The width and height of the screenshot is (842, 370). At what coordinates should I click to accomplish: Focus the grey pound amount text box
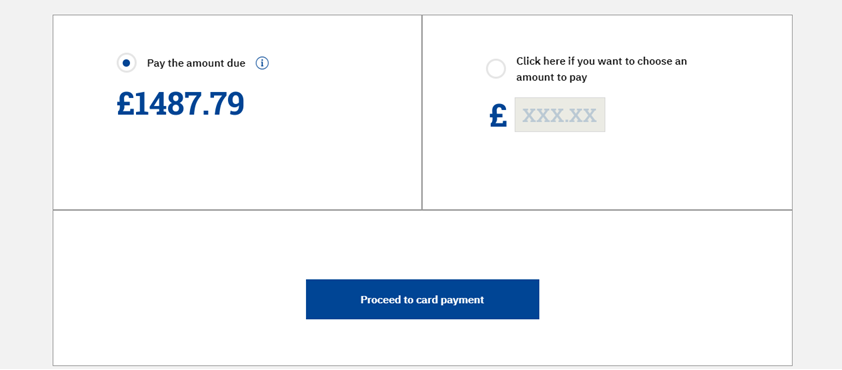point(560,114)
